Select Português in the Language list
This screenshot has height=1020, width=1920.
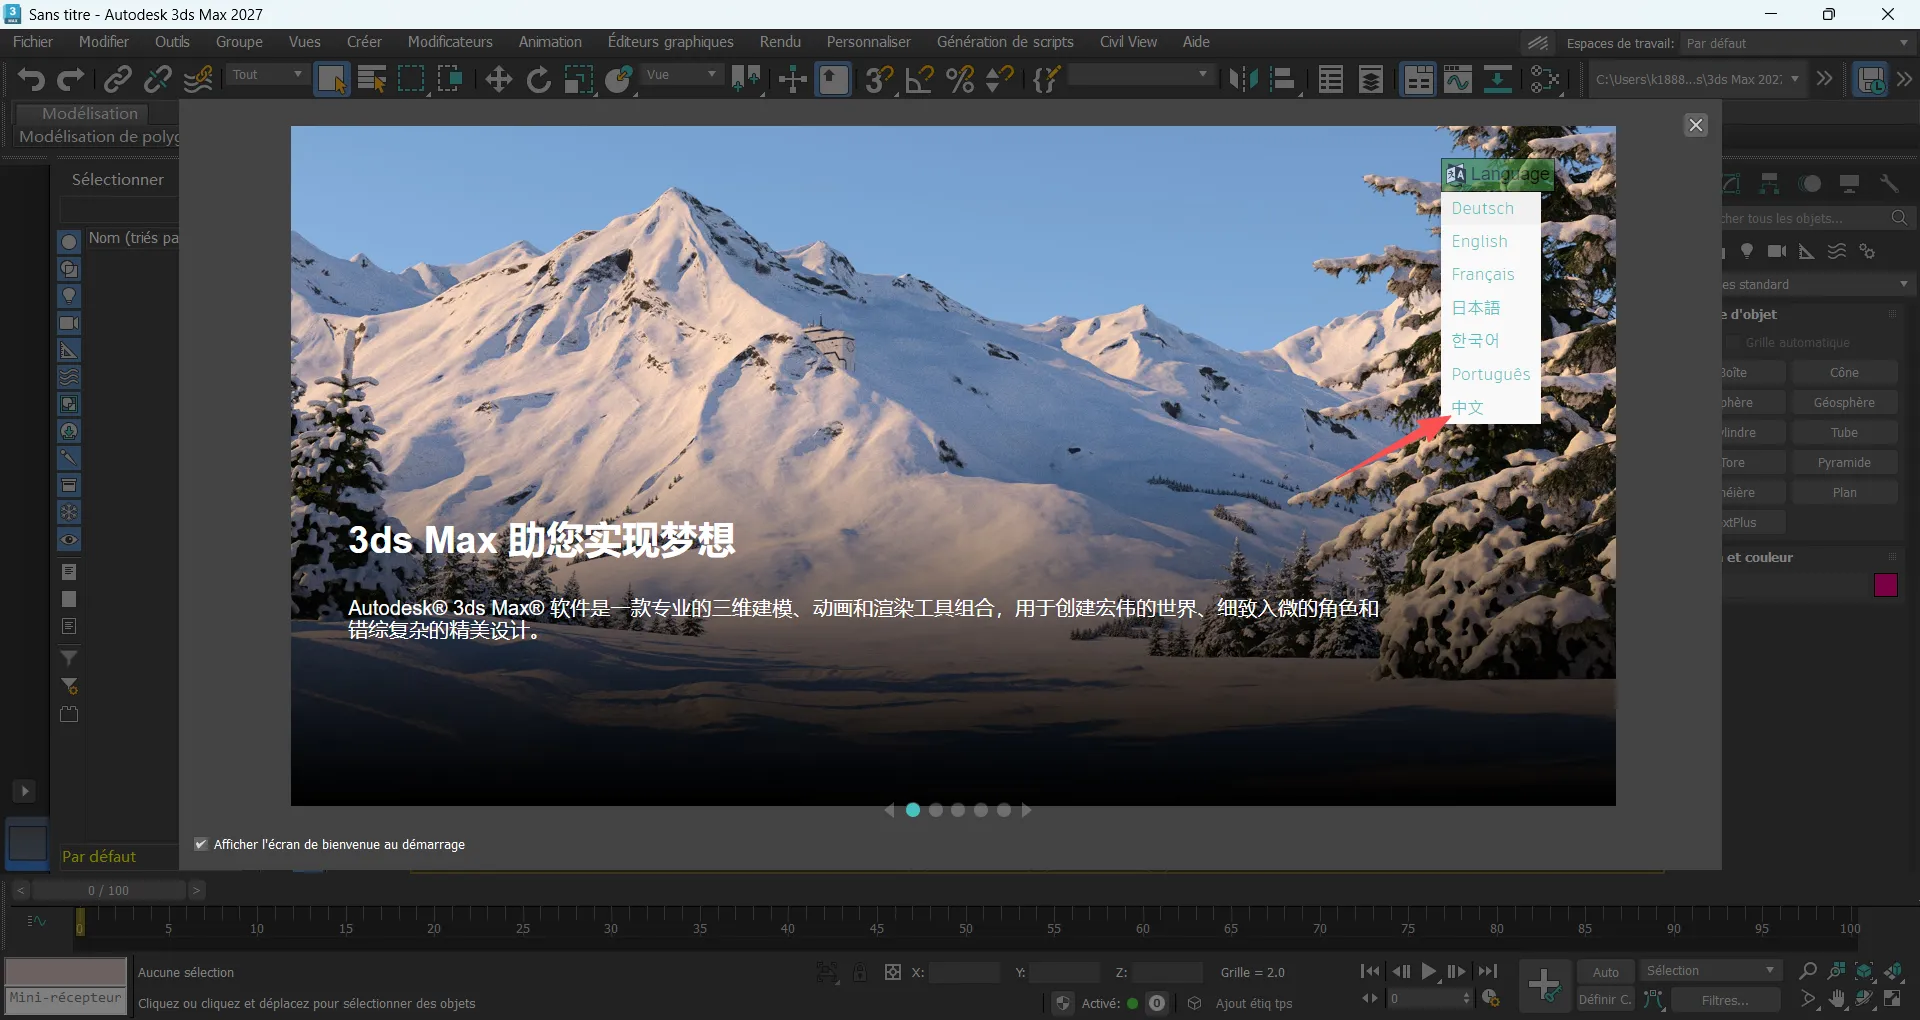tap(1491, 374)
